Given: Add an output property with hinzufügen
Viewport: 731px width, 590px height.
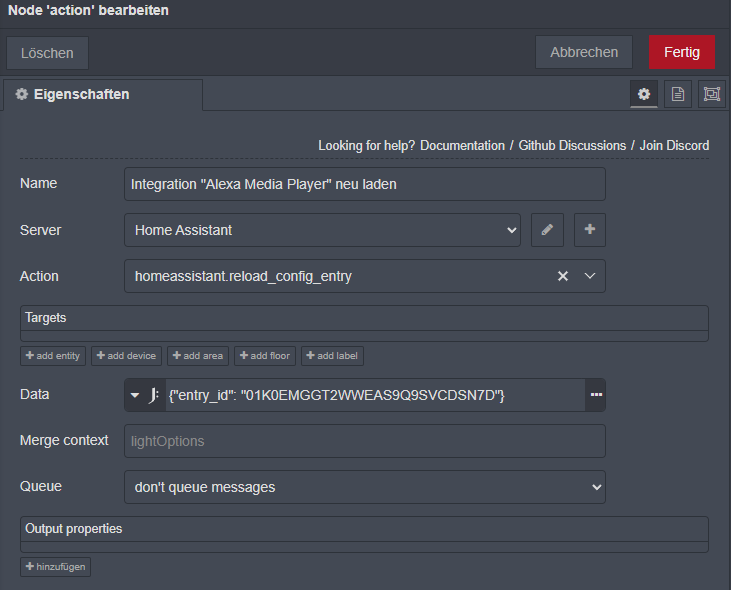Looking at the screenshot, I should (x=55, y=567).
